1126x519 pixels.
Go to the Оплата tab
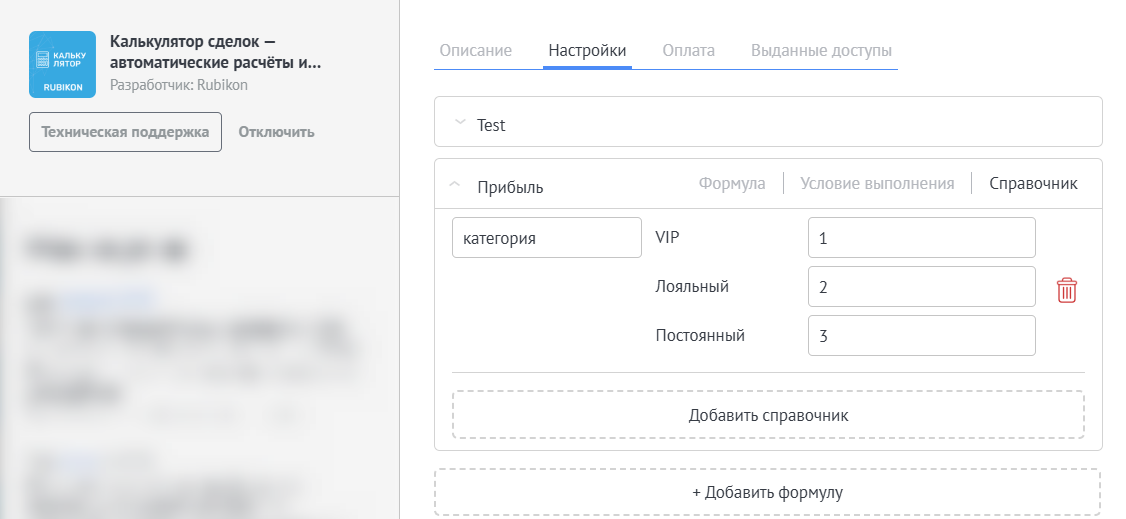689,51
